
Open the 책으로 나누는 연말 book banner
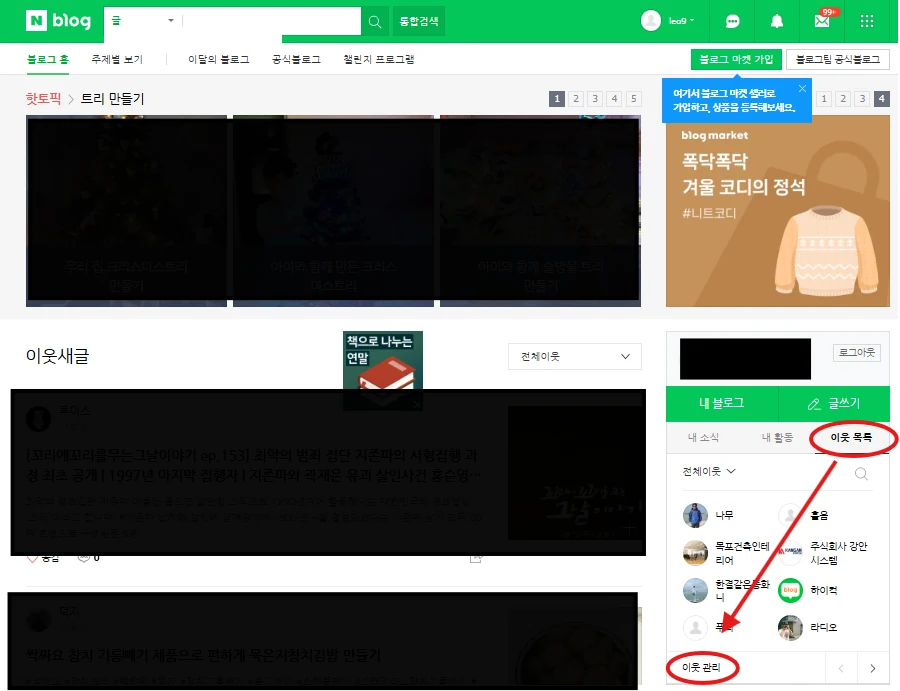383,370
